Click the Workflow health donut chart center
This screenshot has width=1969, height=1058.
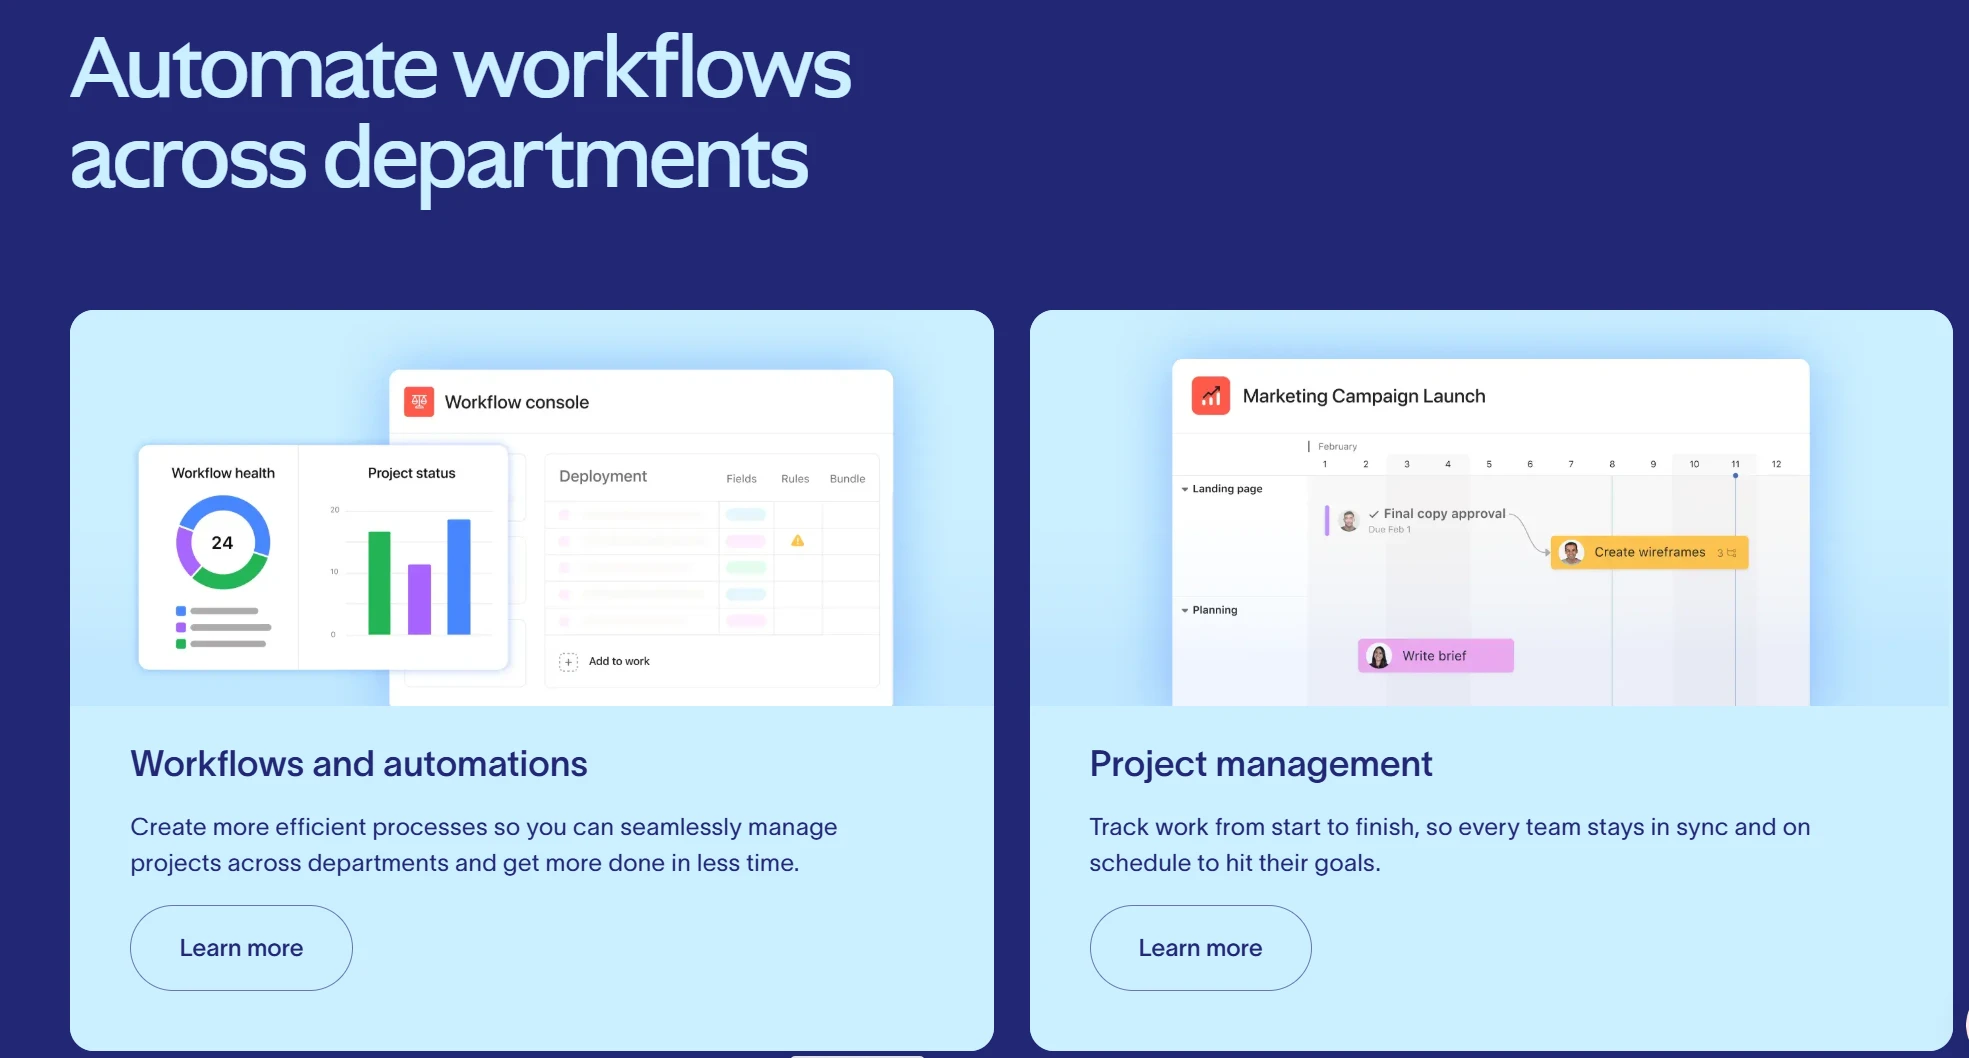[x=222, y=543]
